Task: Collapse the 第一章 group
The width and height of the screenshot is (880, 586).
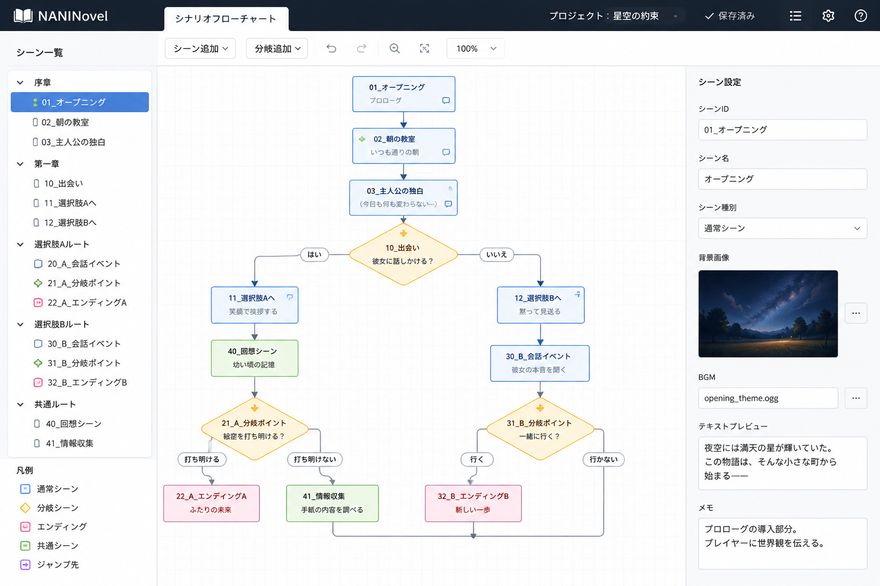Action: pos(20,164)
